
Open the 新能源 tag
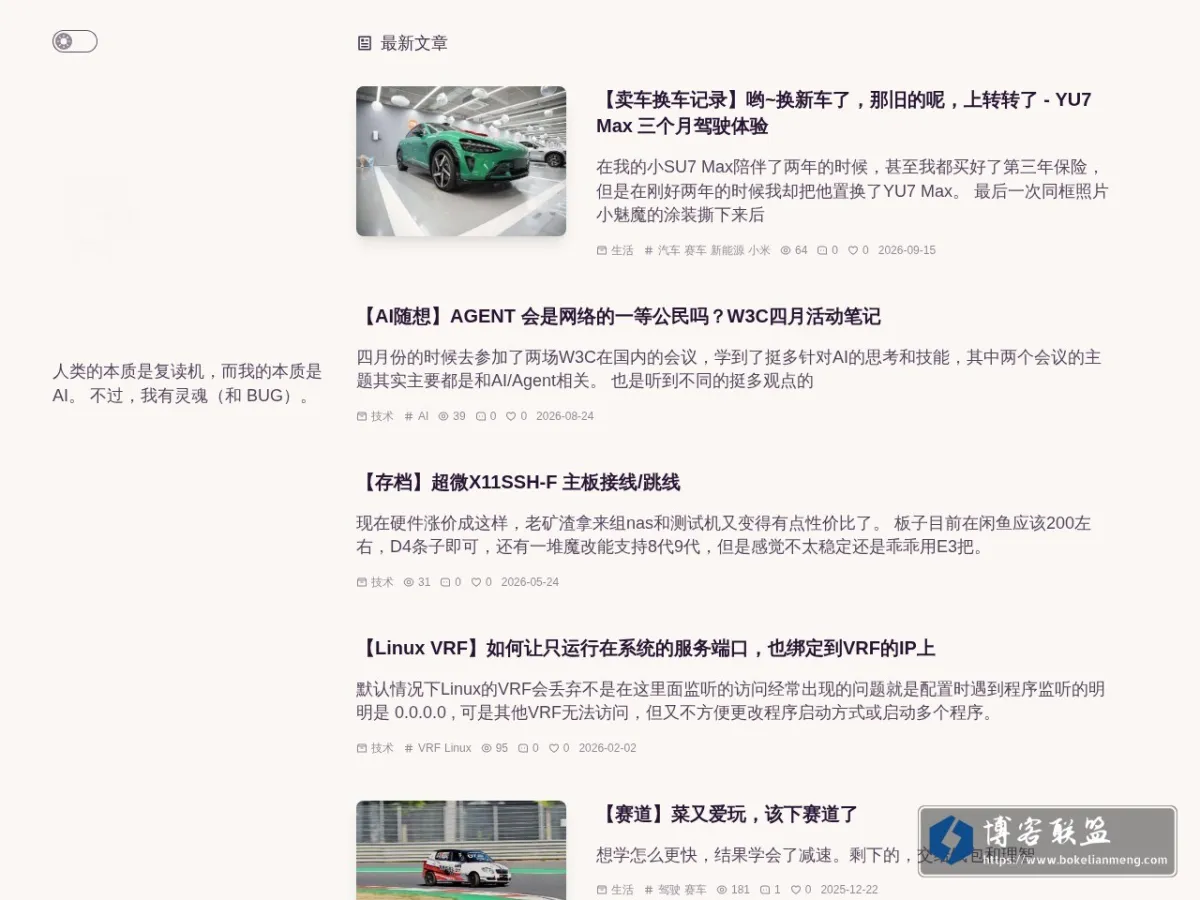pyautogui.click(x=727, y=251)
